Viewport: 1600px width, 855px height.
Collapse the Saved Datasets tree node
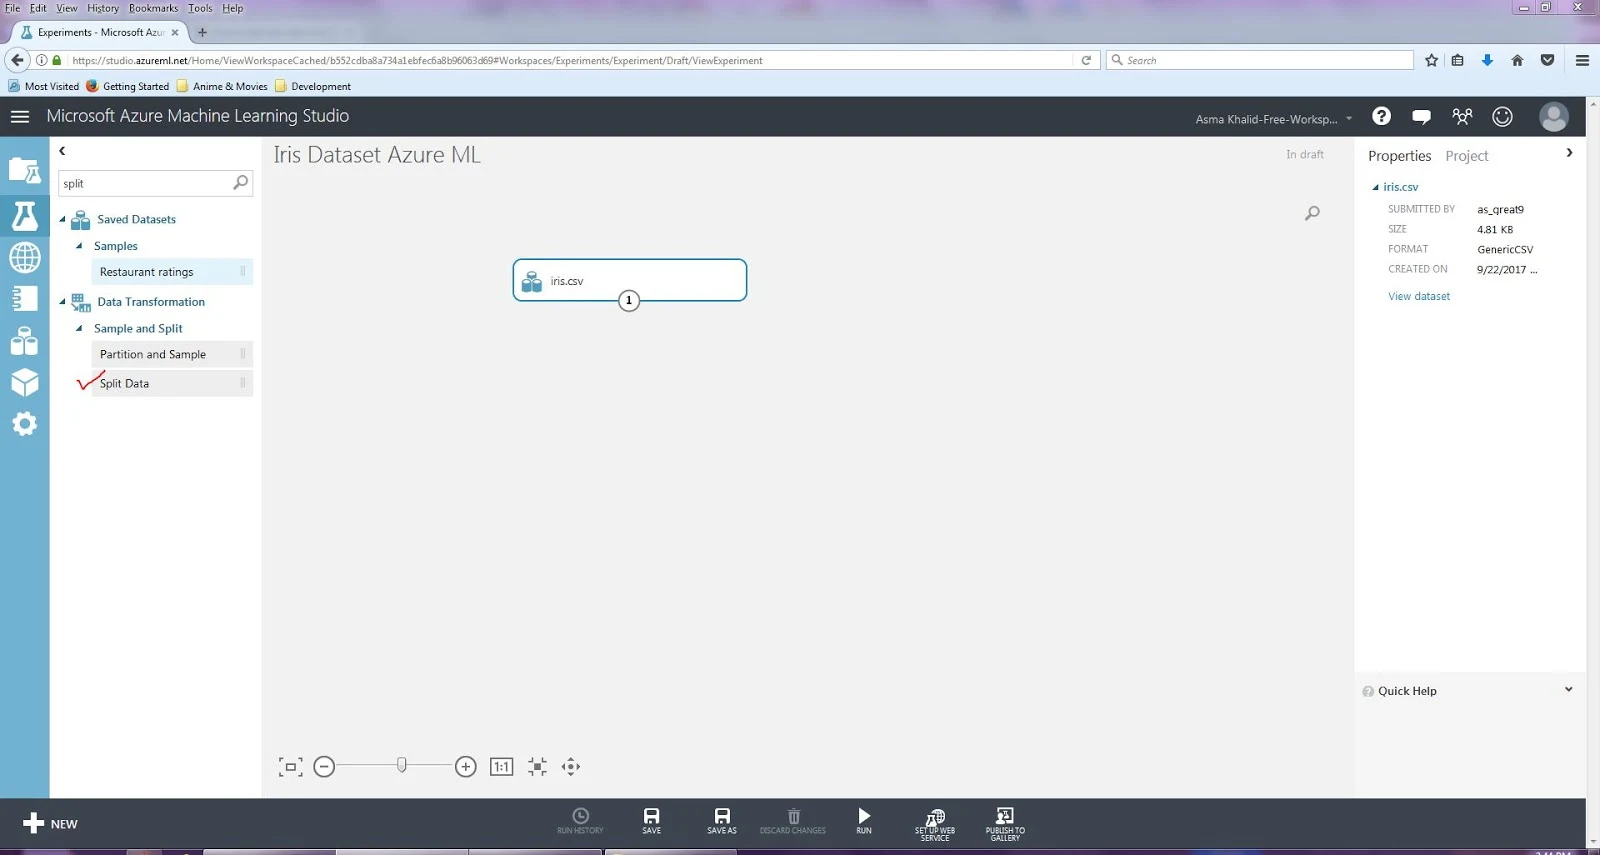coord(62,219)
